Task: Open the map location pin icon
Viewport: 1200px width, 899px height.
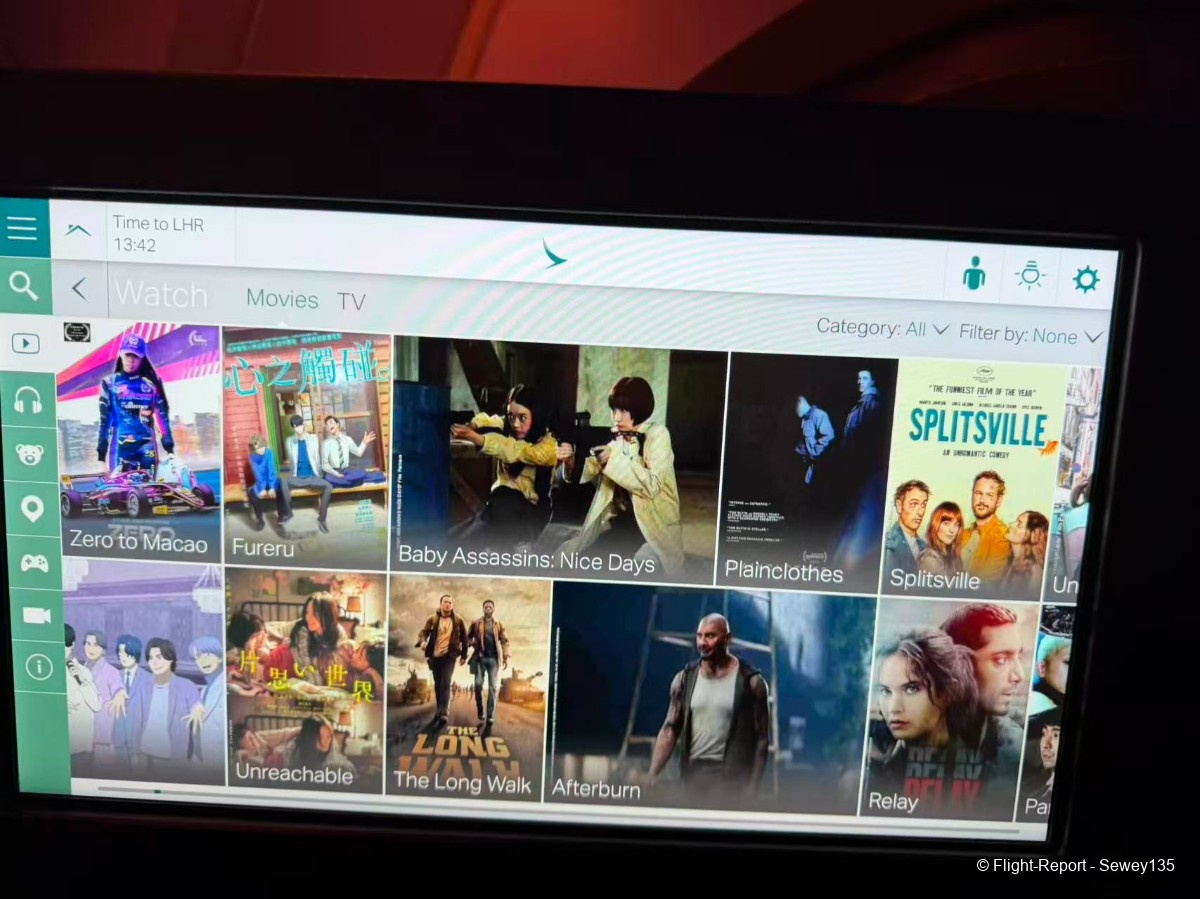Action: pyautogui.click(x=32, y=508)
